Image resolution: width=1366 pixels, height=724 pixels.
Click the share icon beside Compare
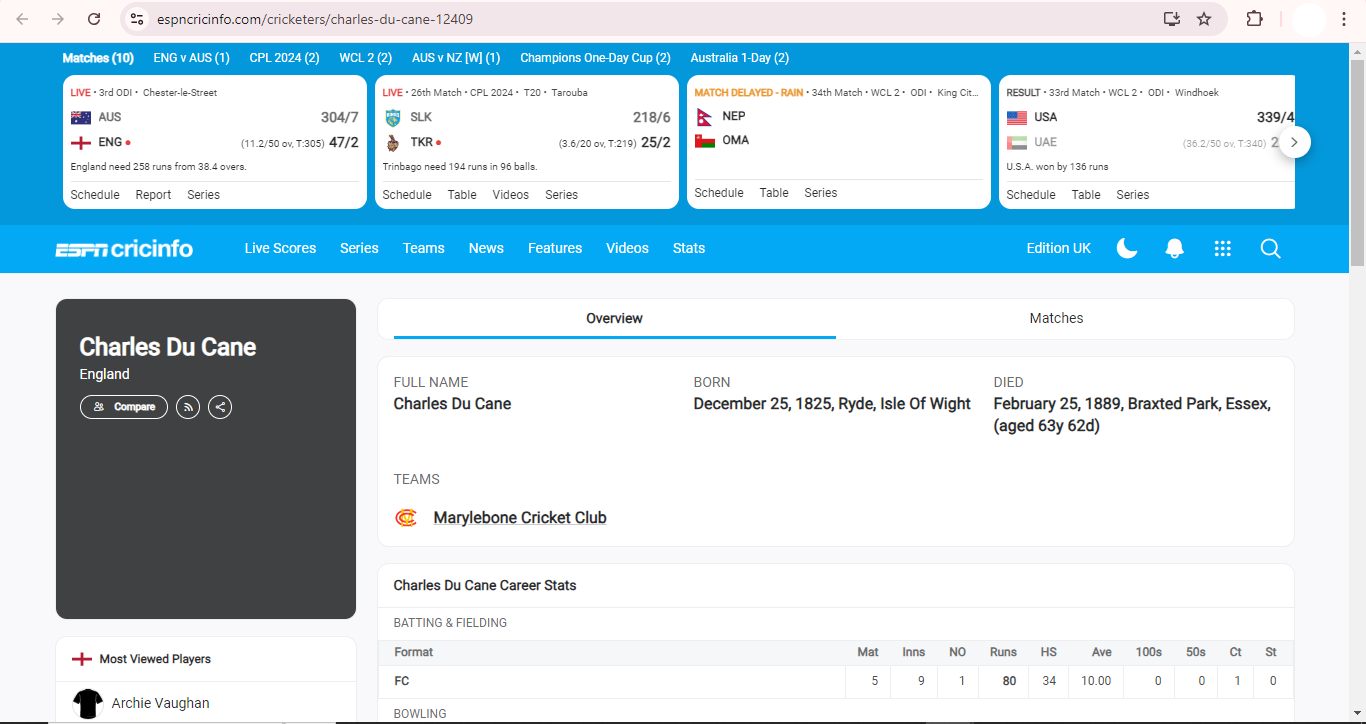(220, 407)
